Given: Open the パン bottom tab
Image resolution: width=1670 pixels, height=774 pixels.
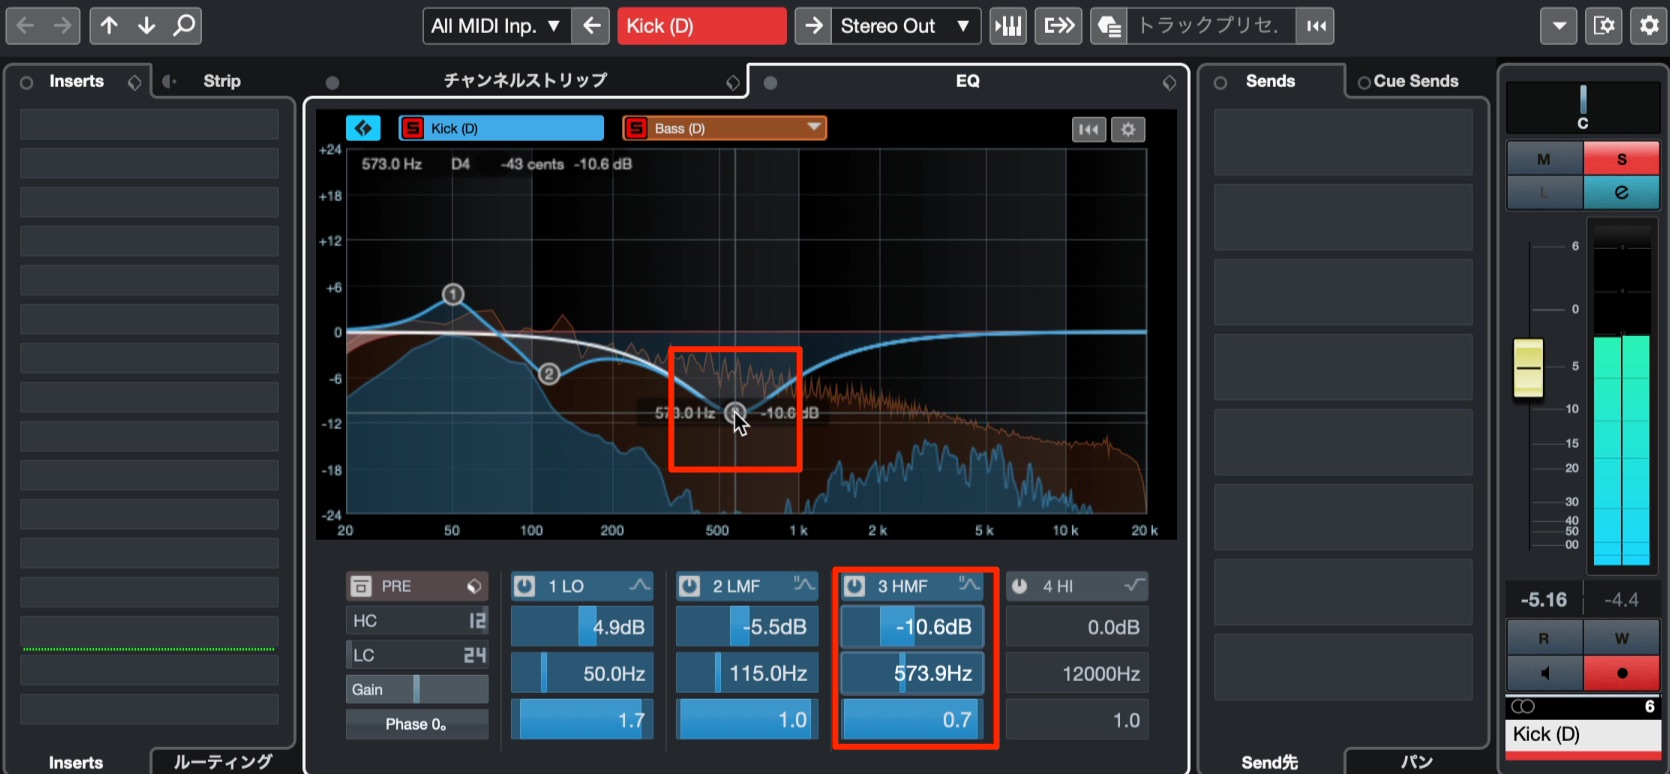Looking at the screenshot, I should click(1416, 761).
